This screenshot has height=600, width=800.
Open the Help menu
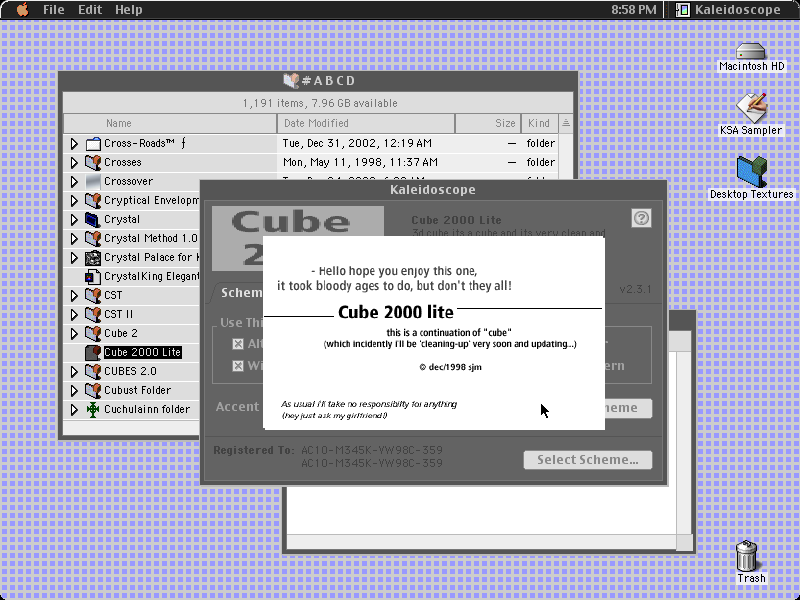[129, 10]
